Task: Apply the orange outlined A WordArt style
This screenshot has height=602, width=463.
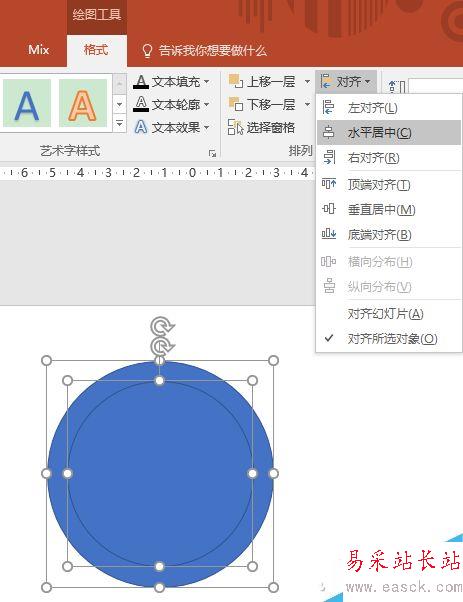Action: pyautogui.click(x=83, y=103)
